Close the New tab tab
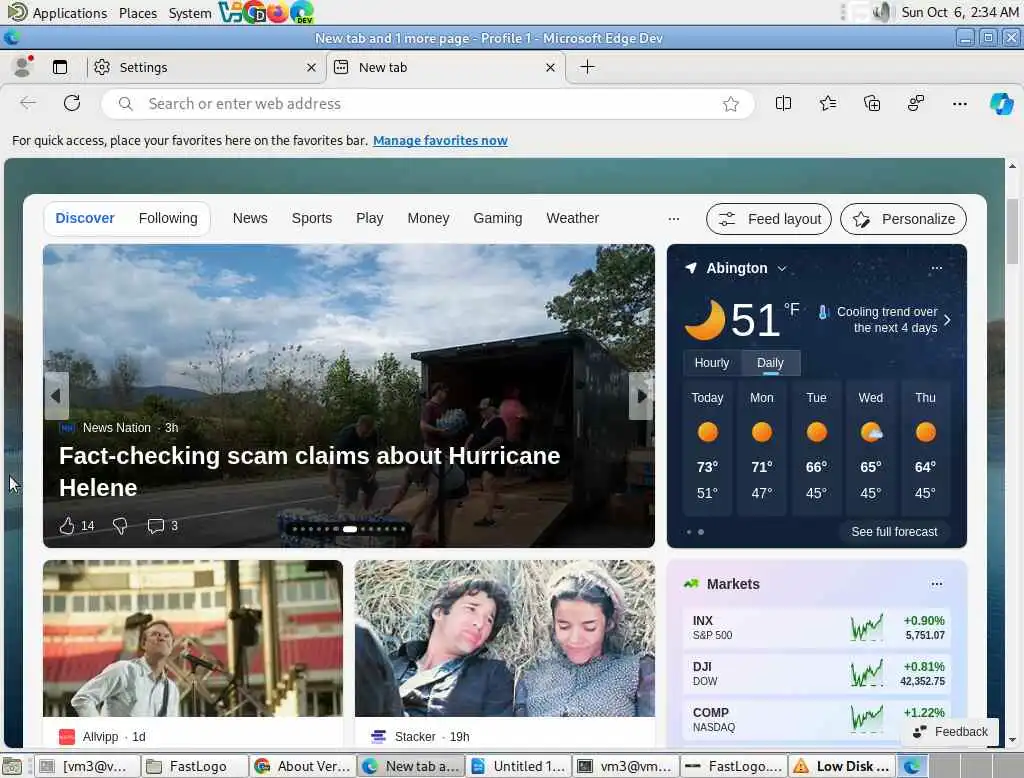The height and width of the screenshot is (778, 1024). [551, 67]
